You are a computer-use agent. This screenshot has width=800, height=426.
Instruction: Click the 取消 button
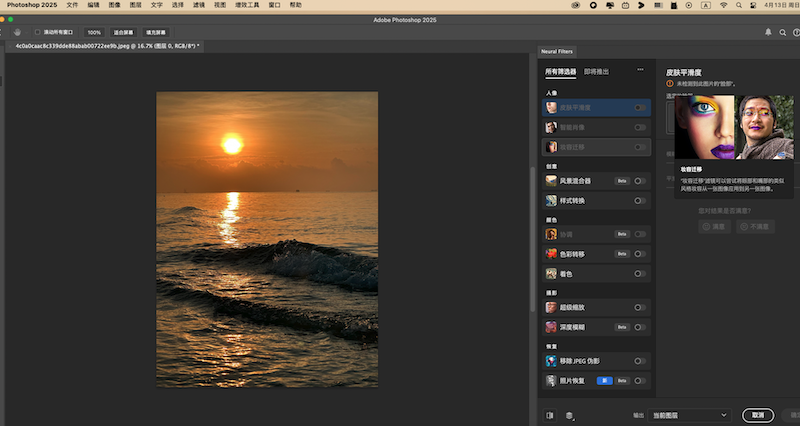[x=758, y=415]
